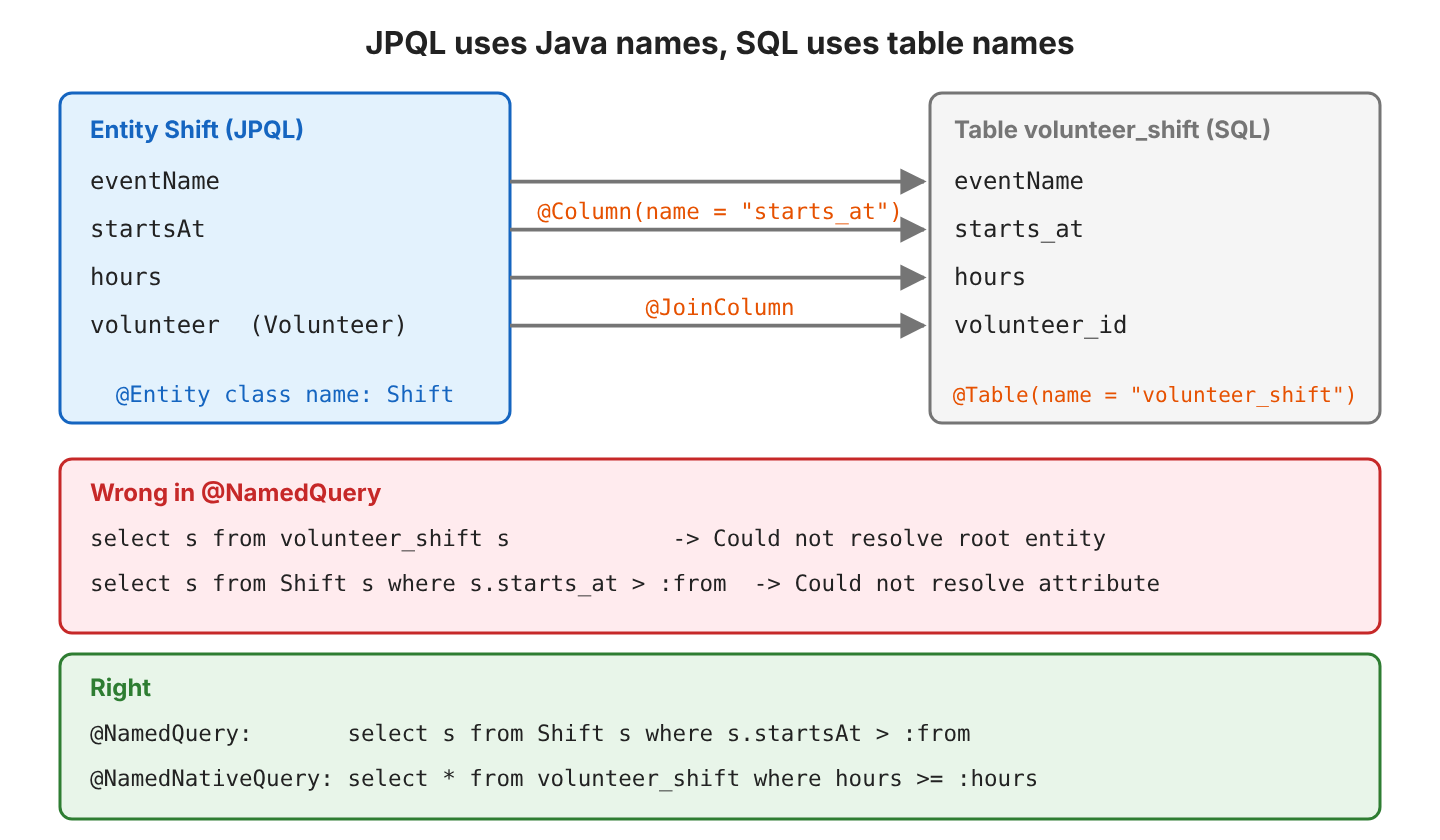
Task: Click the '@Table(name = "volunteer_shift")' annotation
Action: click(x=1154, y=395)
